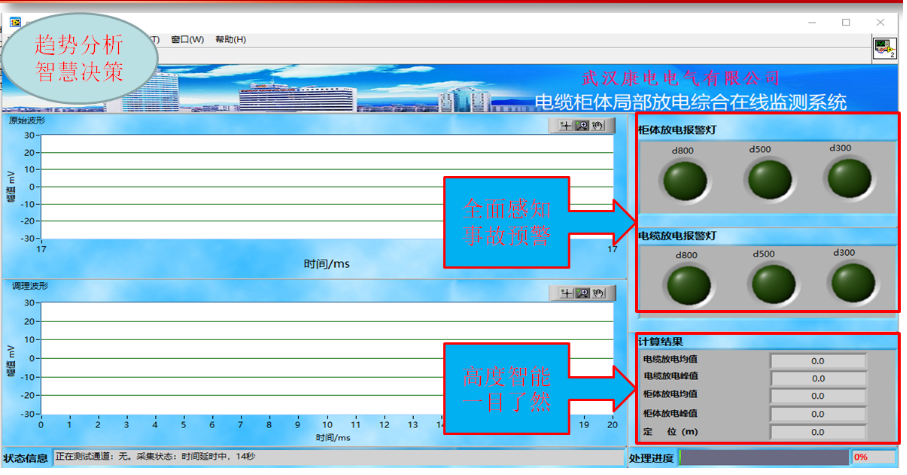Click the 处理进度 progress bar
The image size is (907, 475).
click(x=764, y=457)
